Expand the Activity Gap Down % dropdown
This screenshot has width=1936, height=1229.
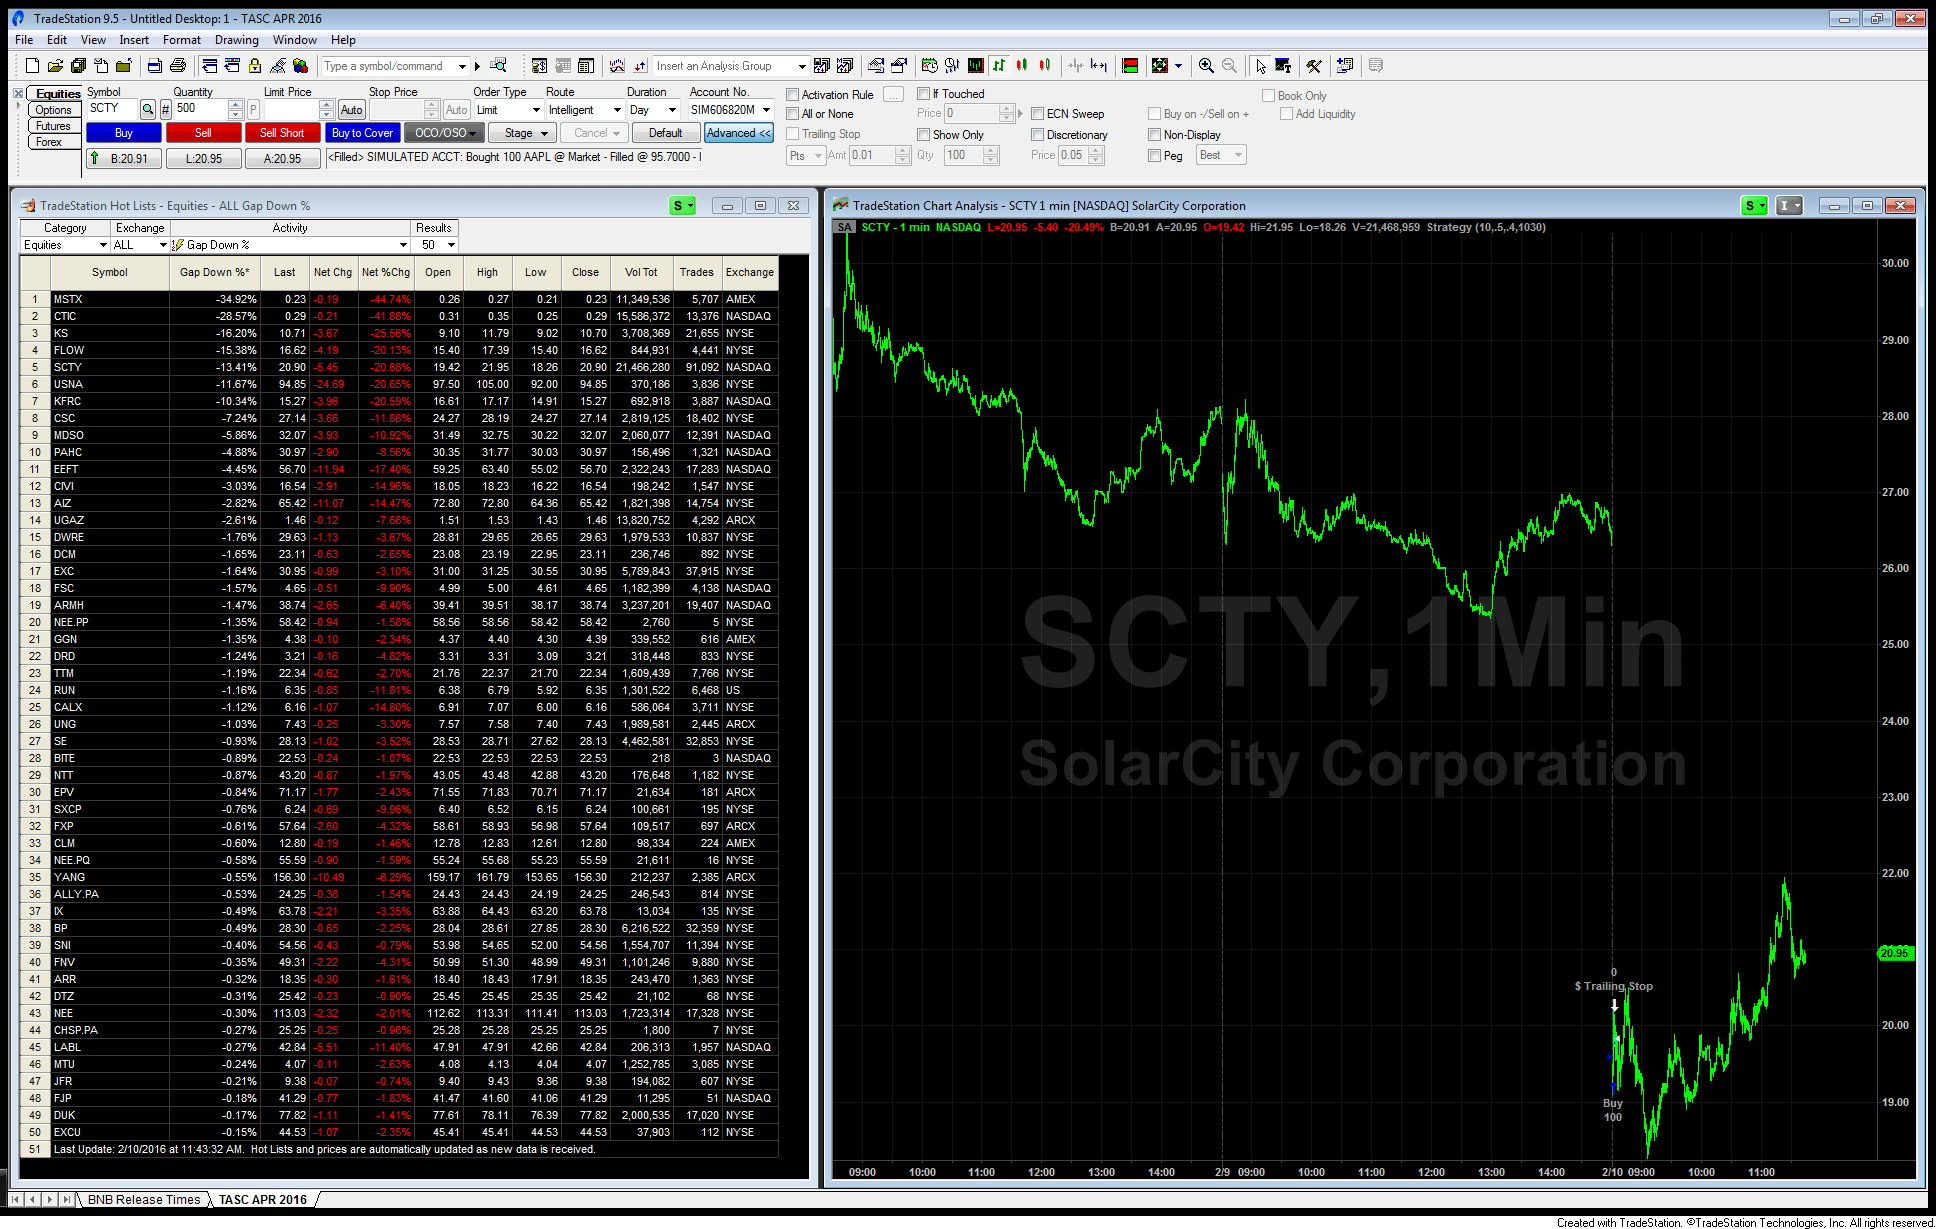[x=403, y=245]
